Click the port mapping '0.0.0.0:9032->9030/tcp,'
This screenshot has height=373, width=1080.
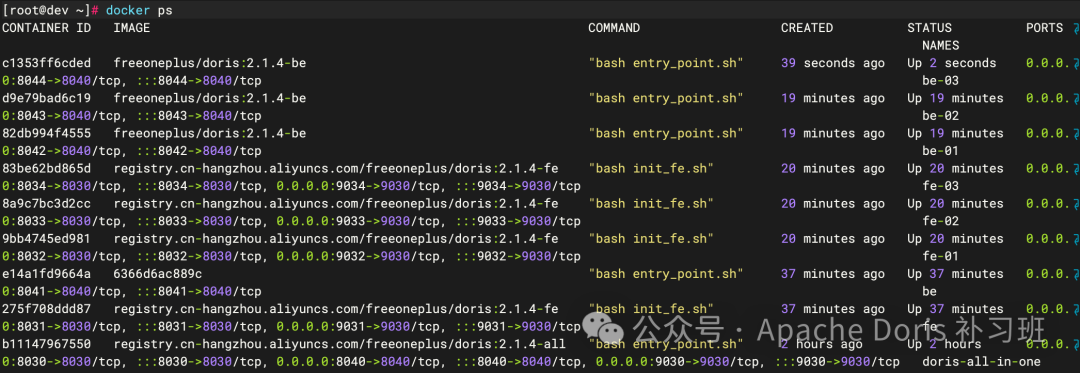pyautogui.click(x=362, y=256)
